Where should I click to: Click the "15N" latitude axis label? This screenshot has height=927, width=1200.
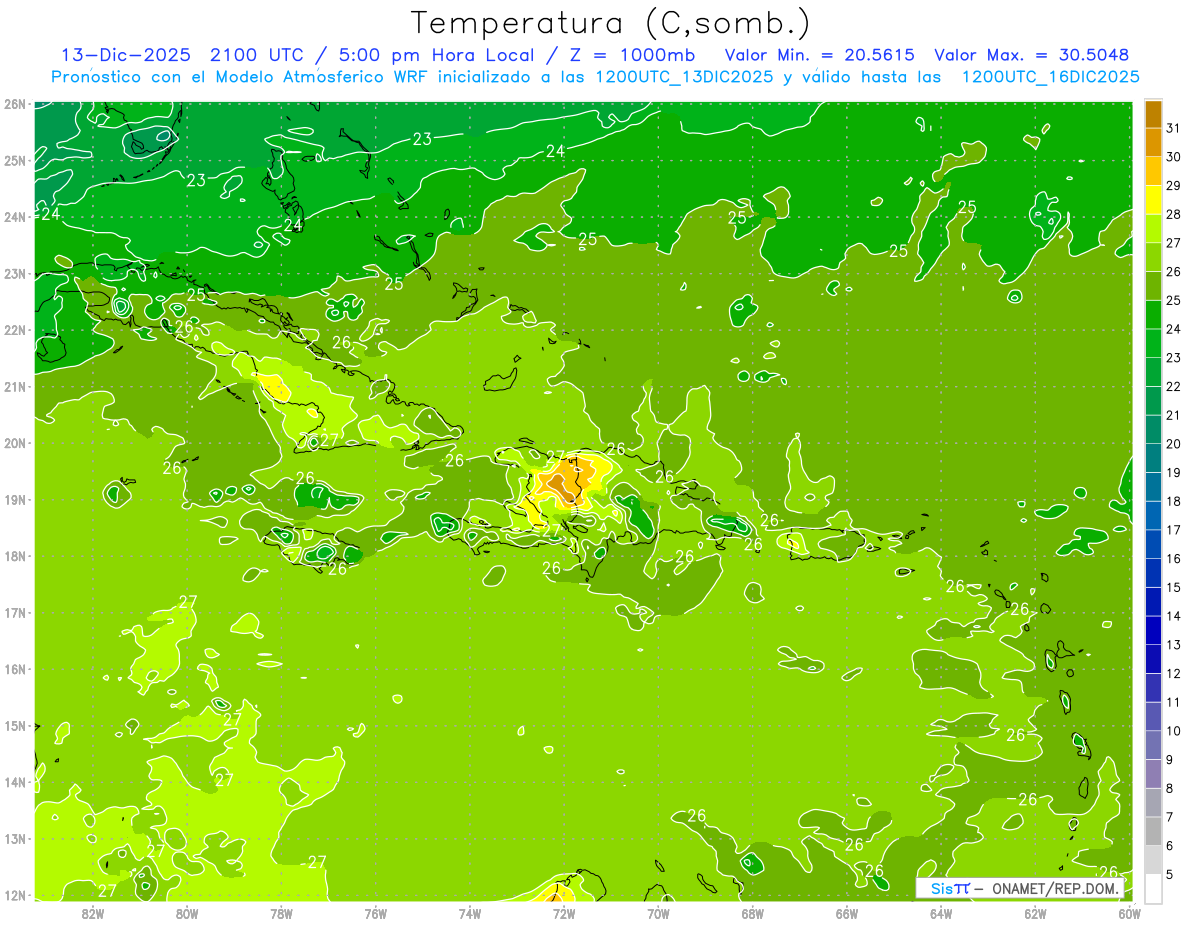coord(15,725)
